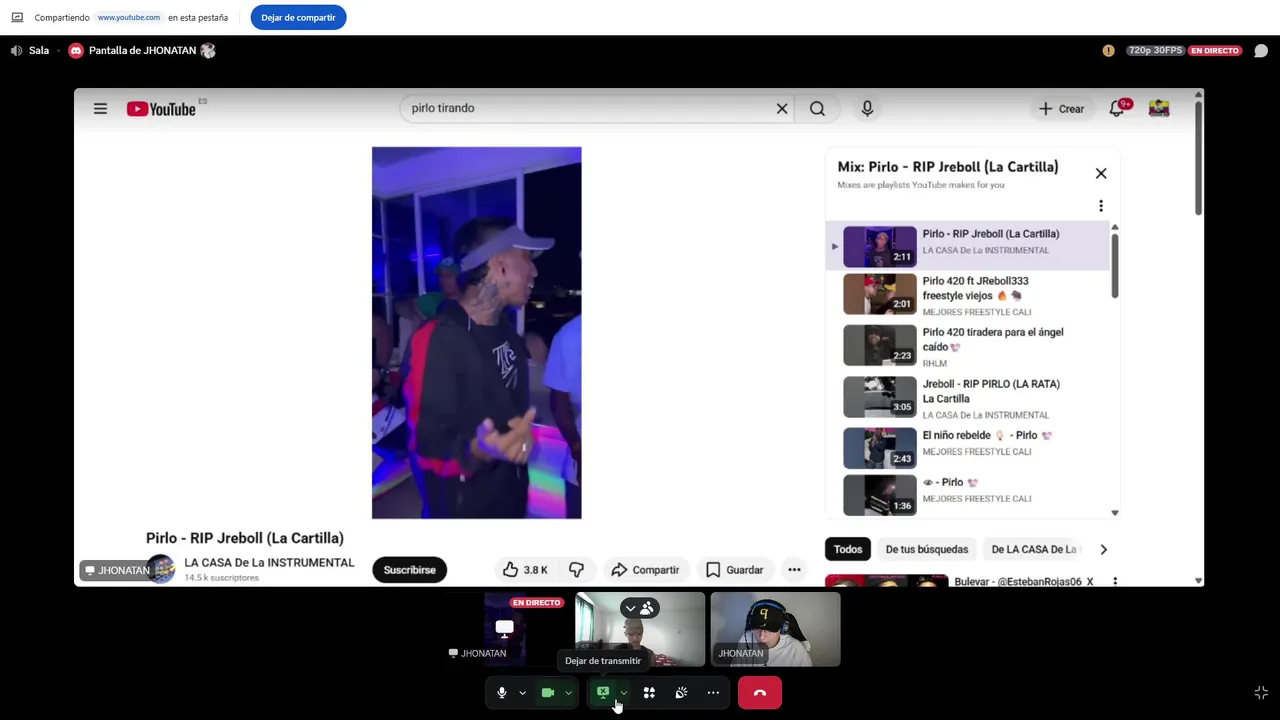Click the Discord logo beside Pantalla de JHONATAN
The image size is (1280, 720).
(x=75, y=50)
